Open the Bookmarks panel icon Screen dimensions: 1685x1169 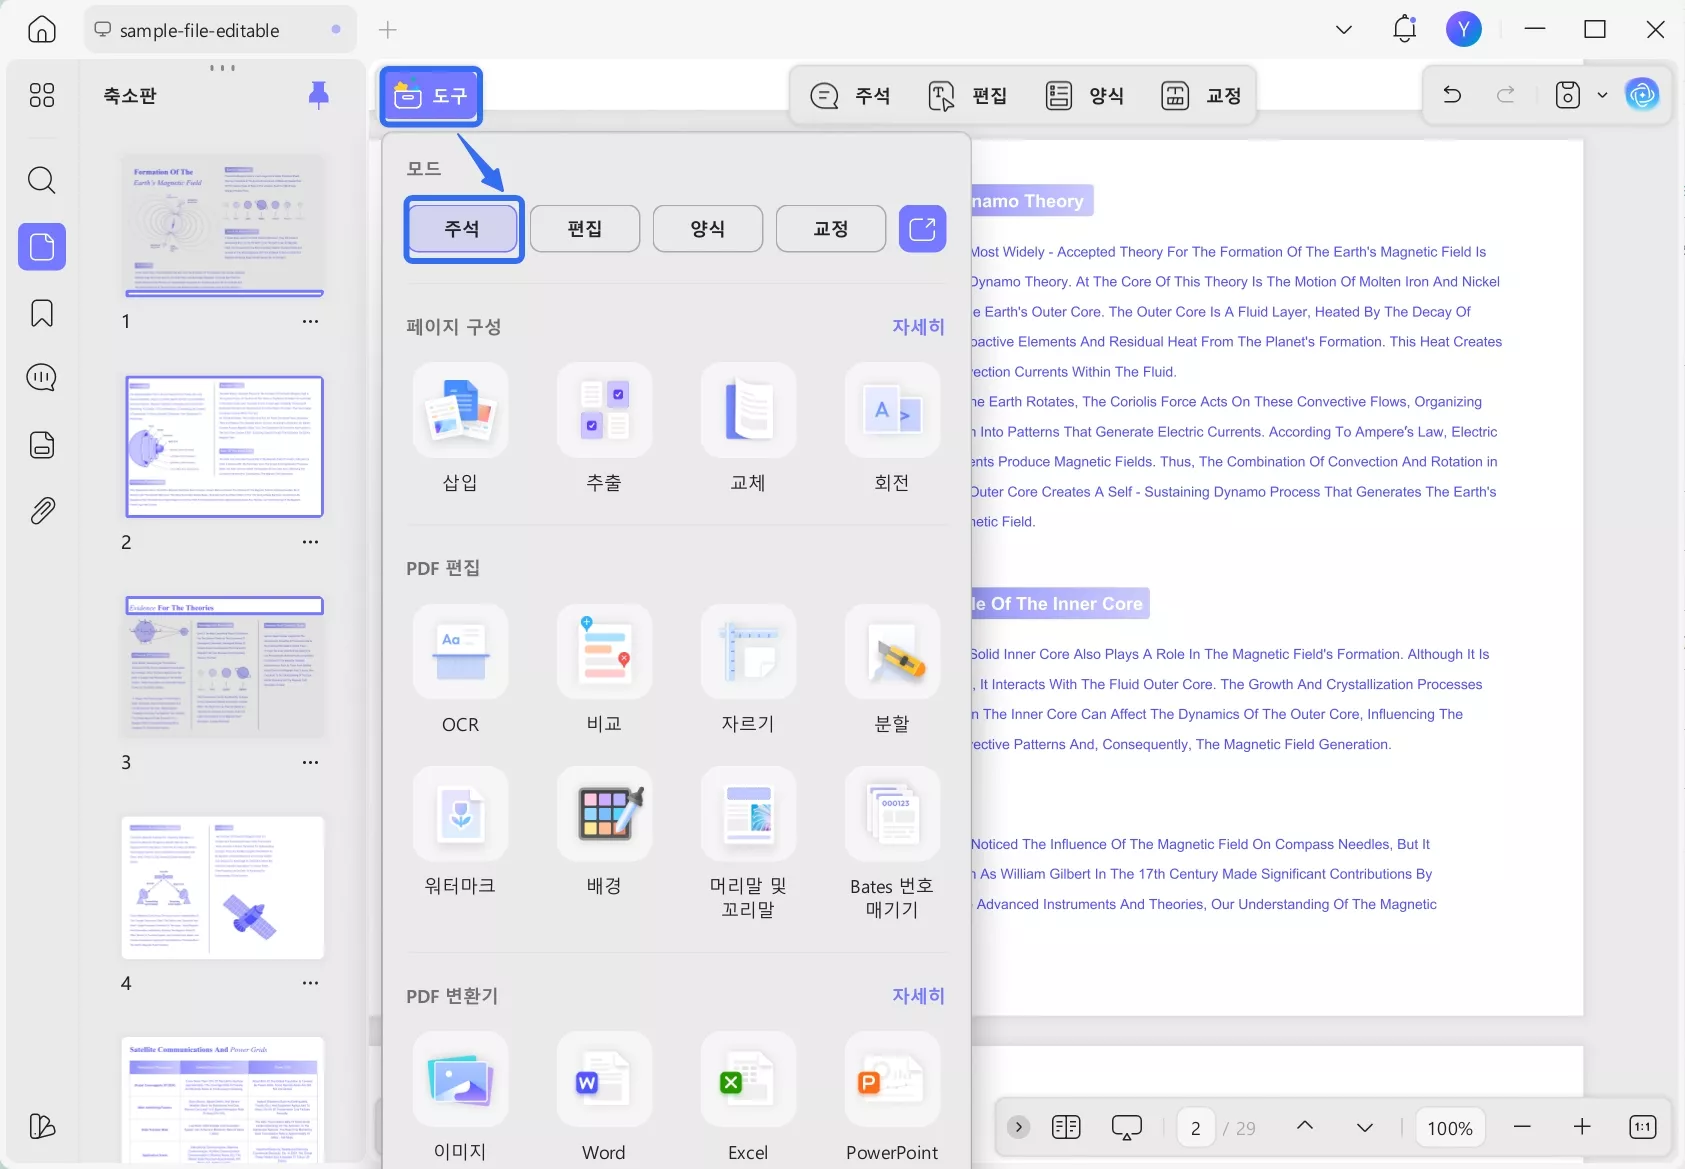(x=42, y=313)
